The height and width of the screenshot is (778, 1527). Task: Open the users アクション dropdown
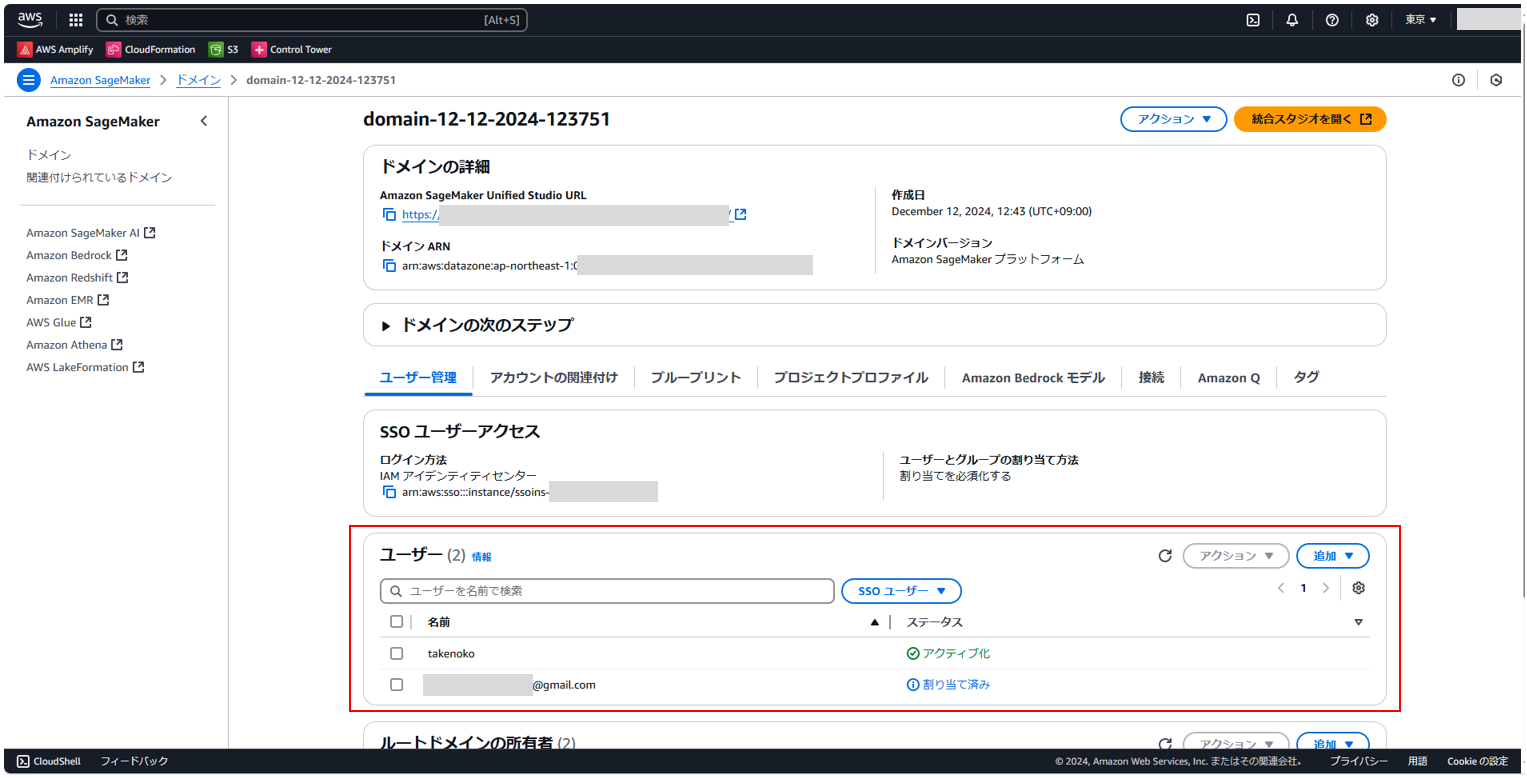pos(1236,556)
